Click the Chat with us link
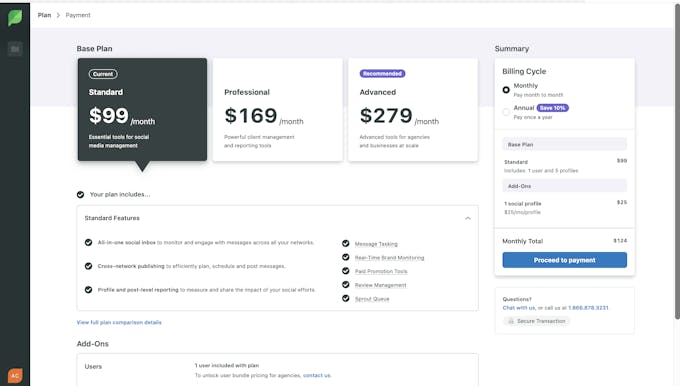This screenshot has height=386, width=680. (519, 308)
